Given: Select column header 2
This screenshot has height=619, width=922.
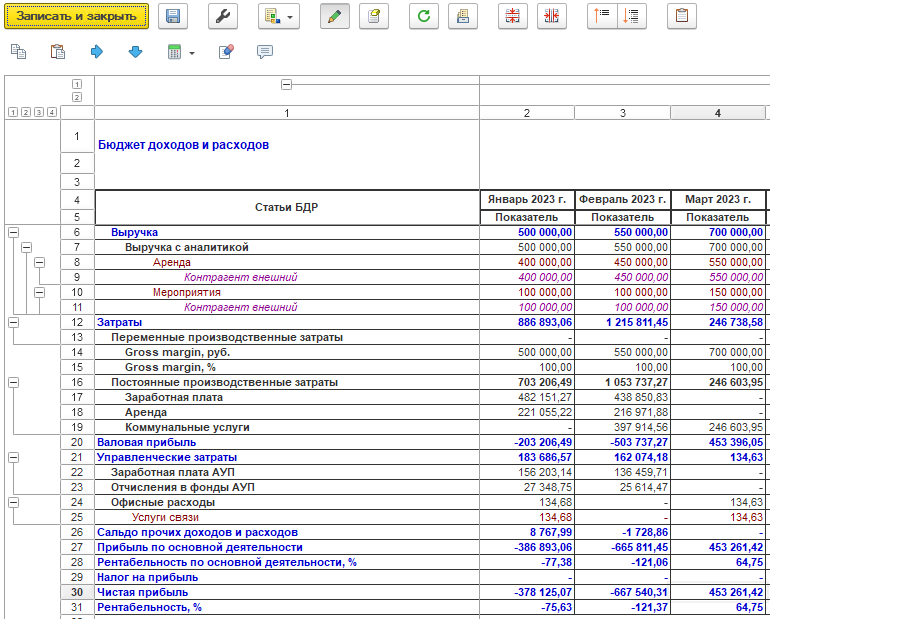Looking at the screenshot, I should (x=527, y=113).
